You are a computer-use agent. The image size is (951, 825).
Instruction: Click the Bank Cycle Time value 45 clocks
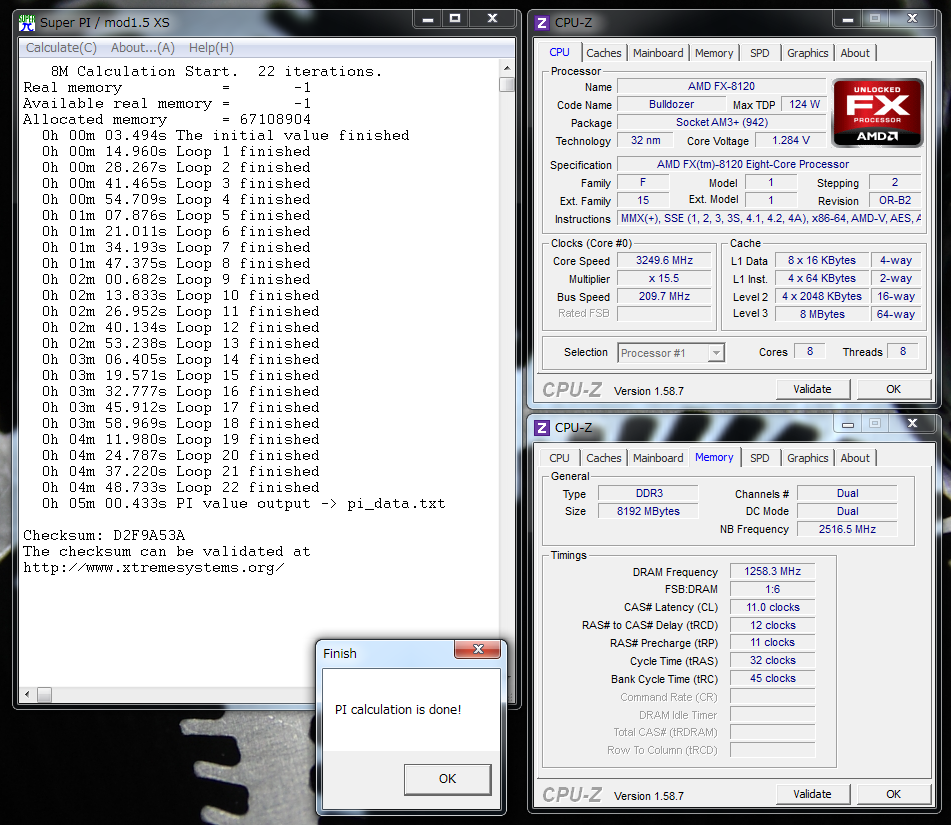773,679
